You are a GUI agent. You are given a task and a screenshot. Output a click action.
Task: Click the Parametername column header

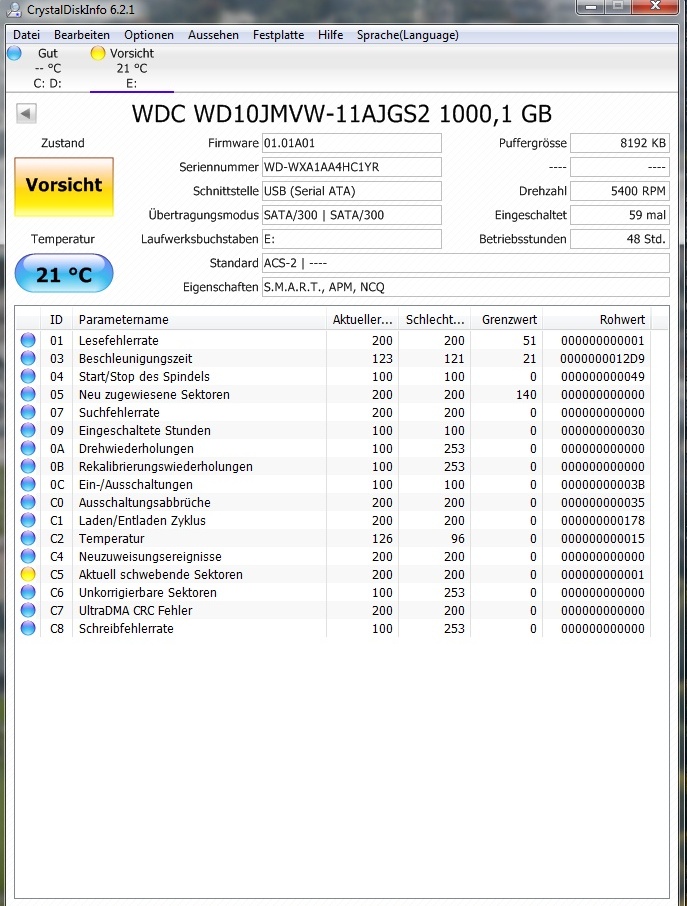point(199,320)
